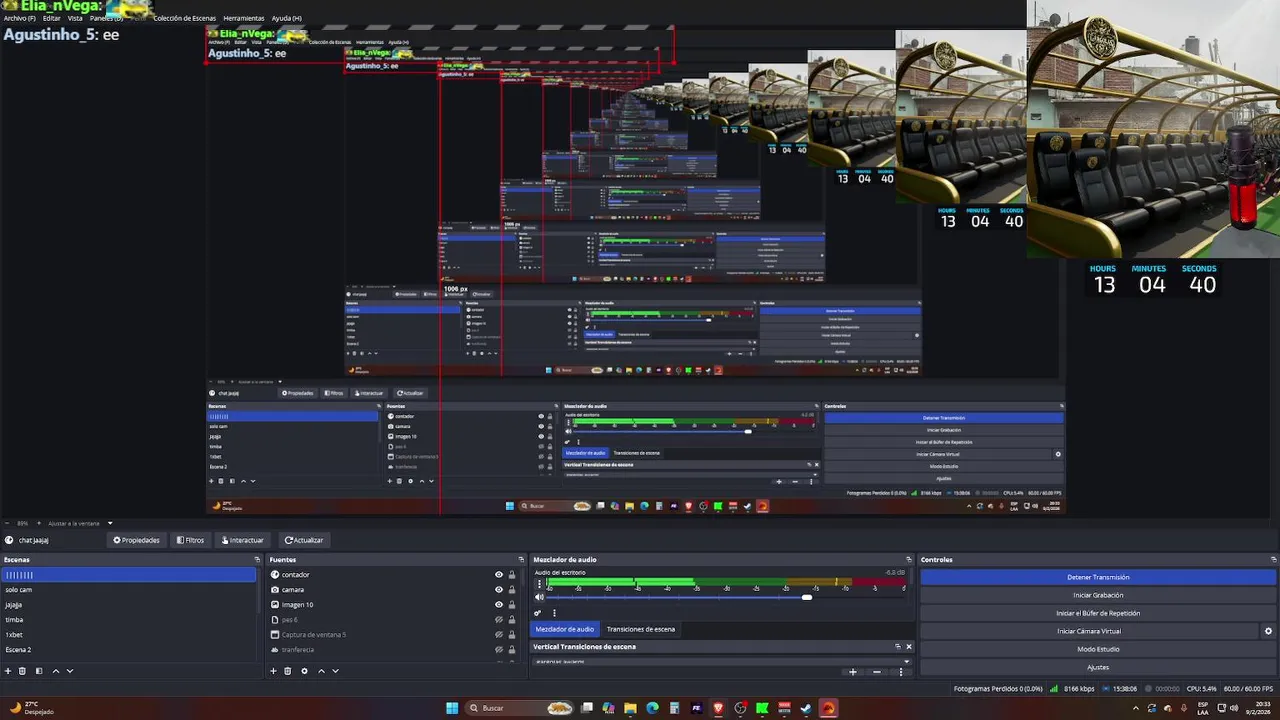Remove selected source with trash icon

pyautogui.click(x=288, y=671)
